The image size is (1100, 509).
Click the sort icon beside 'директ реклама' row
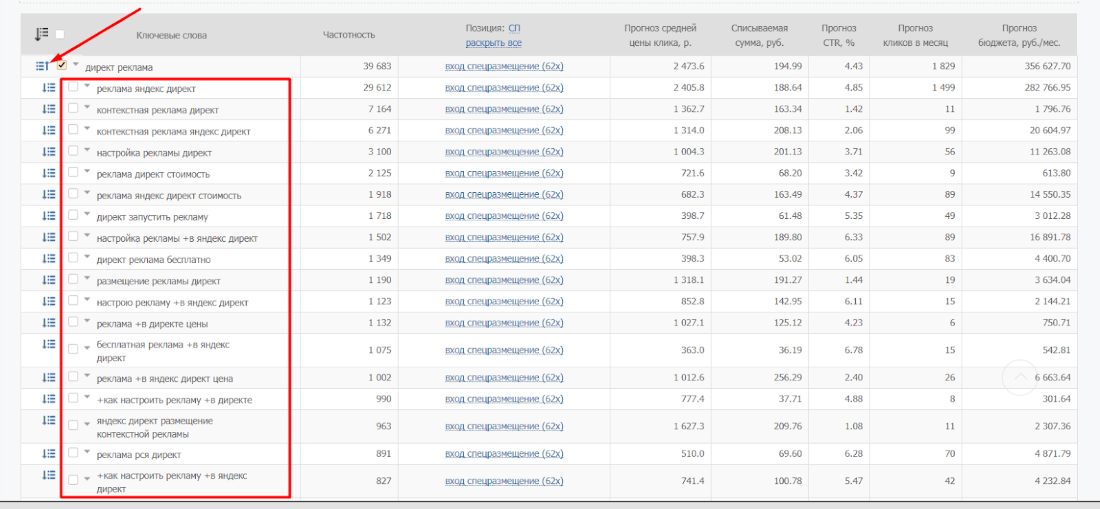tap(41, 66)
